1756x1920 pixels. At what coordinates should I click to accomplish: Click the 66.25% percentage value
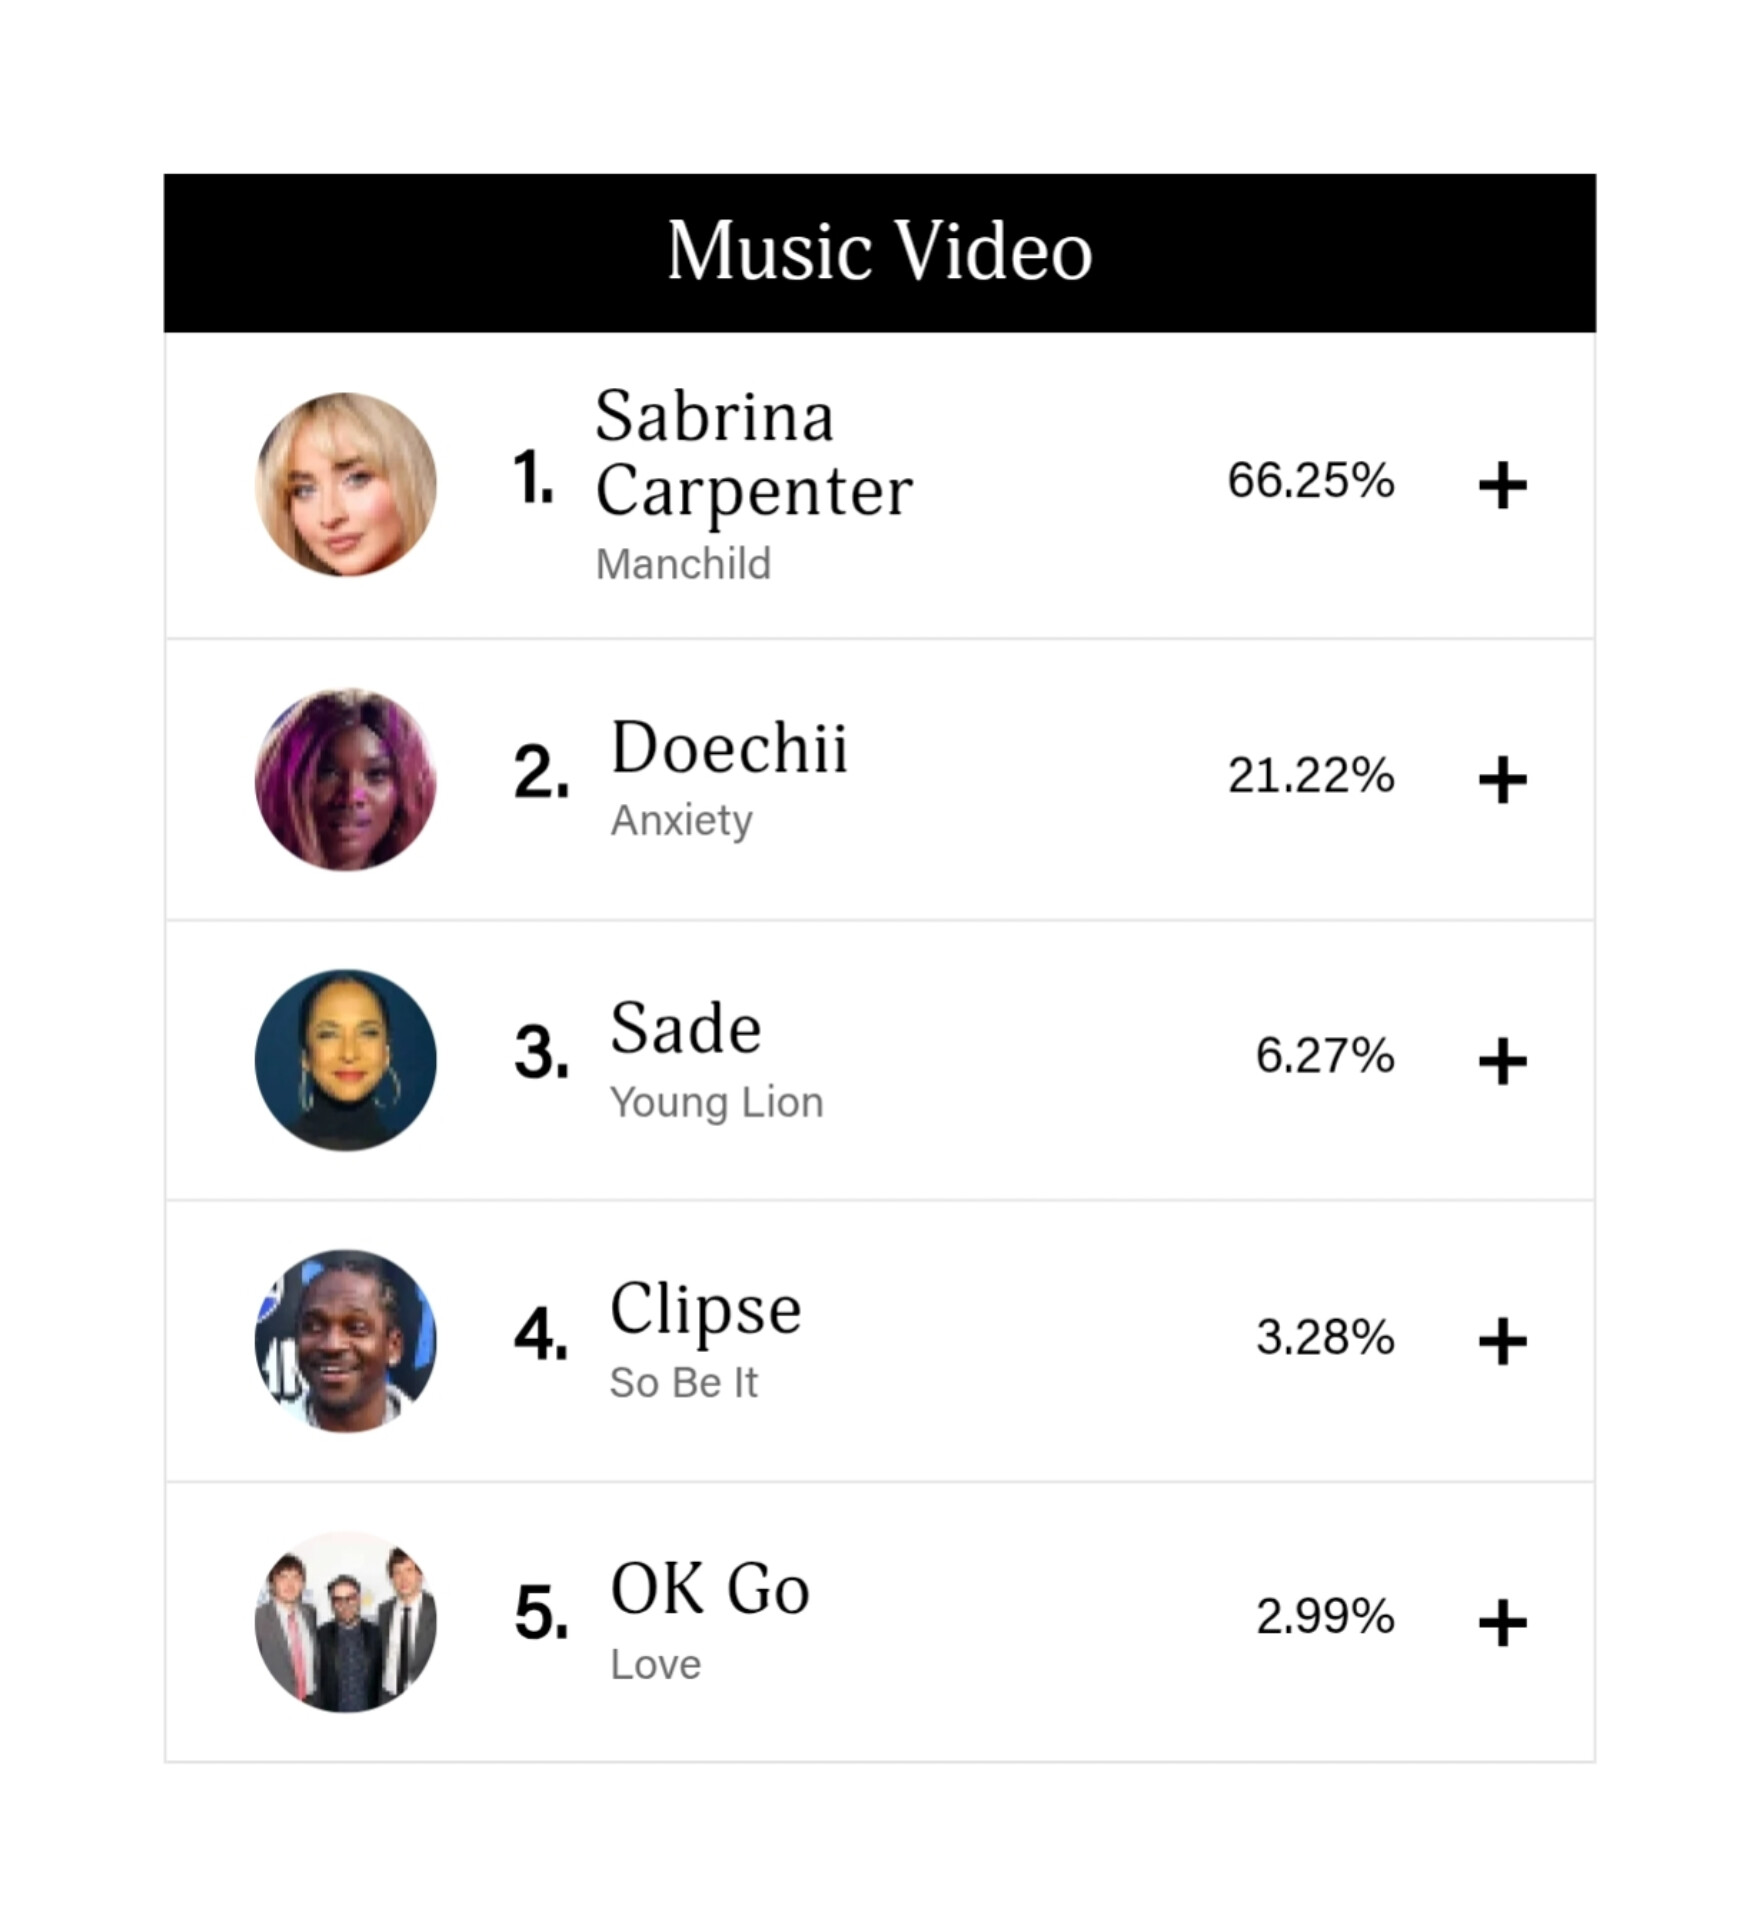point(1310,481)
